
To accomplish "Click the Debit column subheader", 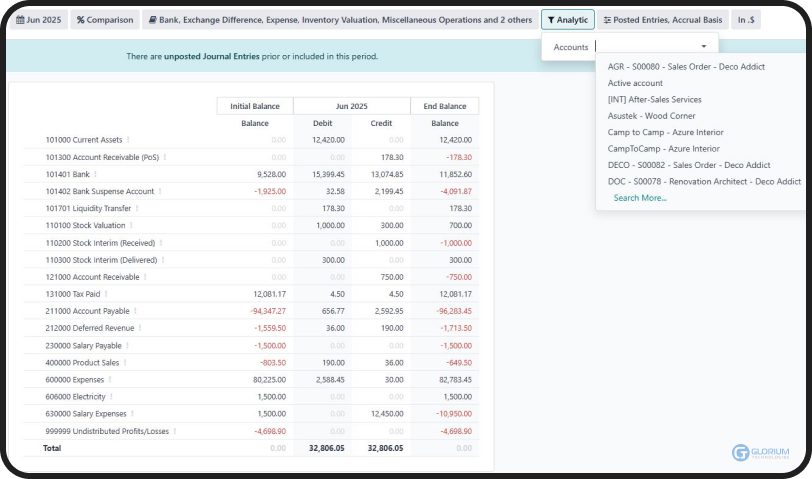I will pos(323,123).
